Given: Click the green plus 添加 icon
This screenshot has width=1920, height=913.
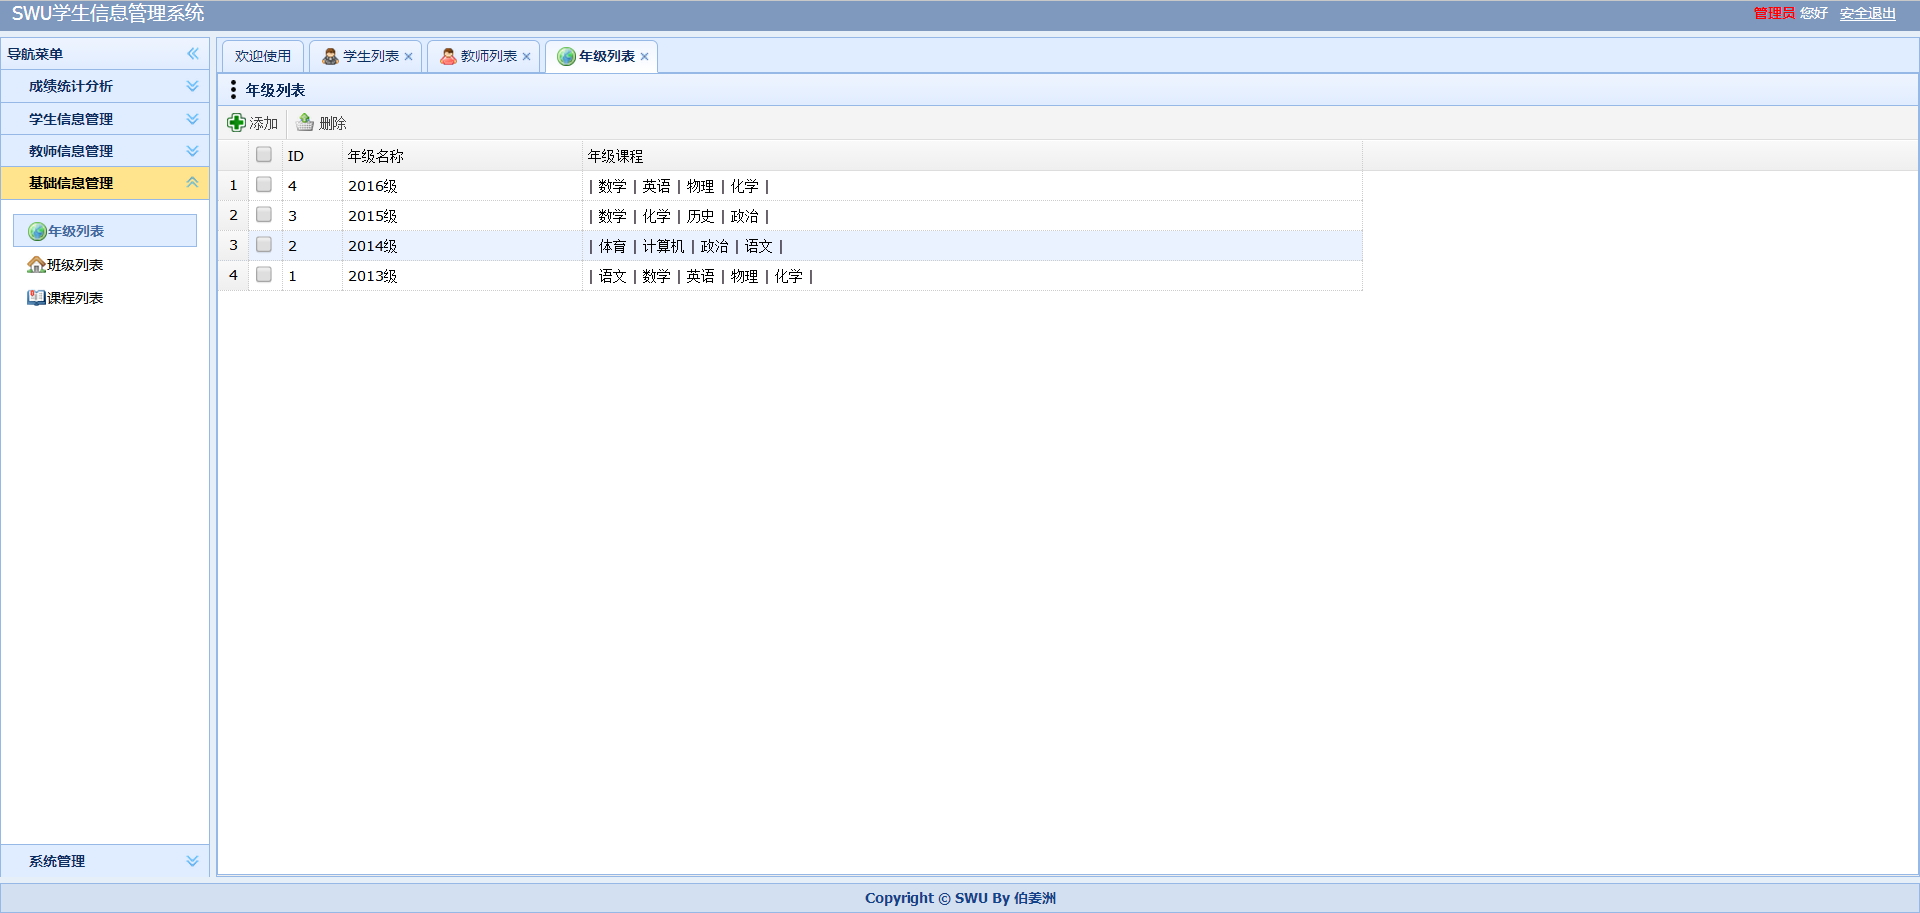Looking at the screenshot, I should (x=235, y=122).
